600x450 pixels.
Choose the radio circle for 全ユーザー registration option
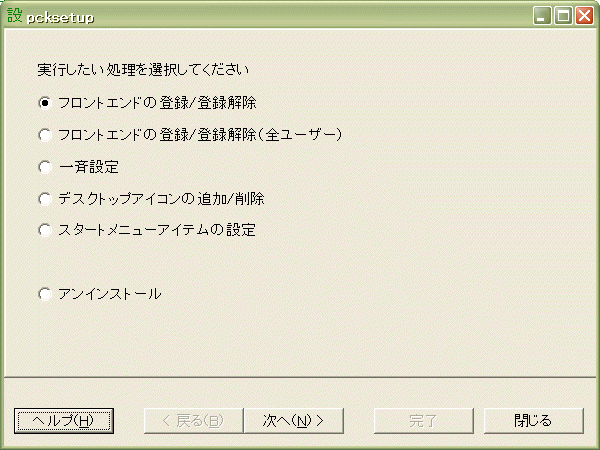click(45, 135)
